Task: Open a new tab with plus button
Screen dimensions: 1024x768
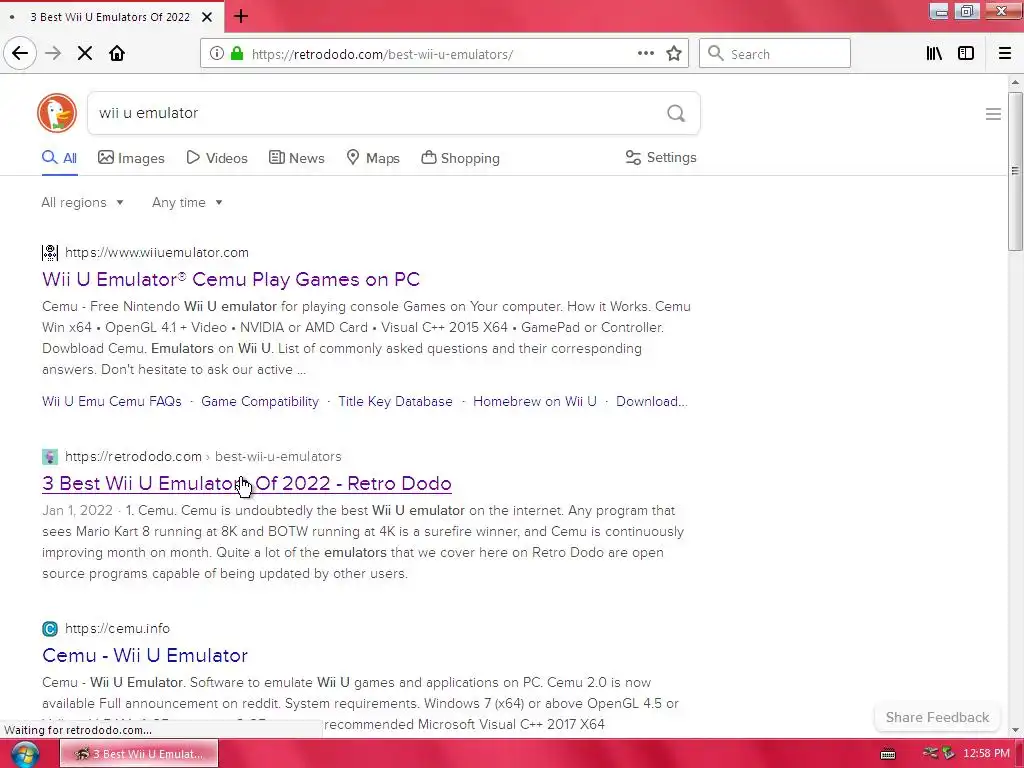Action: tap(240, 16)
